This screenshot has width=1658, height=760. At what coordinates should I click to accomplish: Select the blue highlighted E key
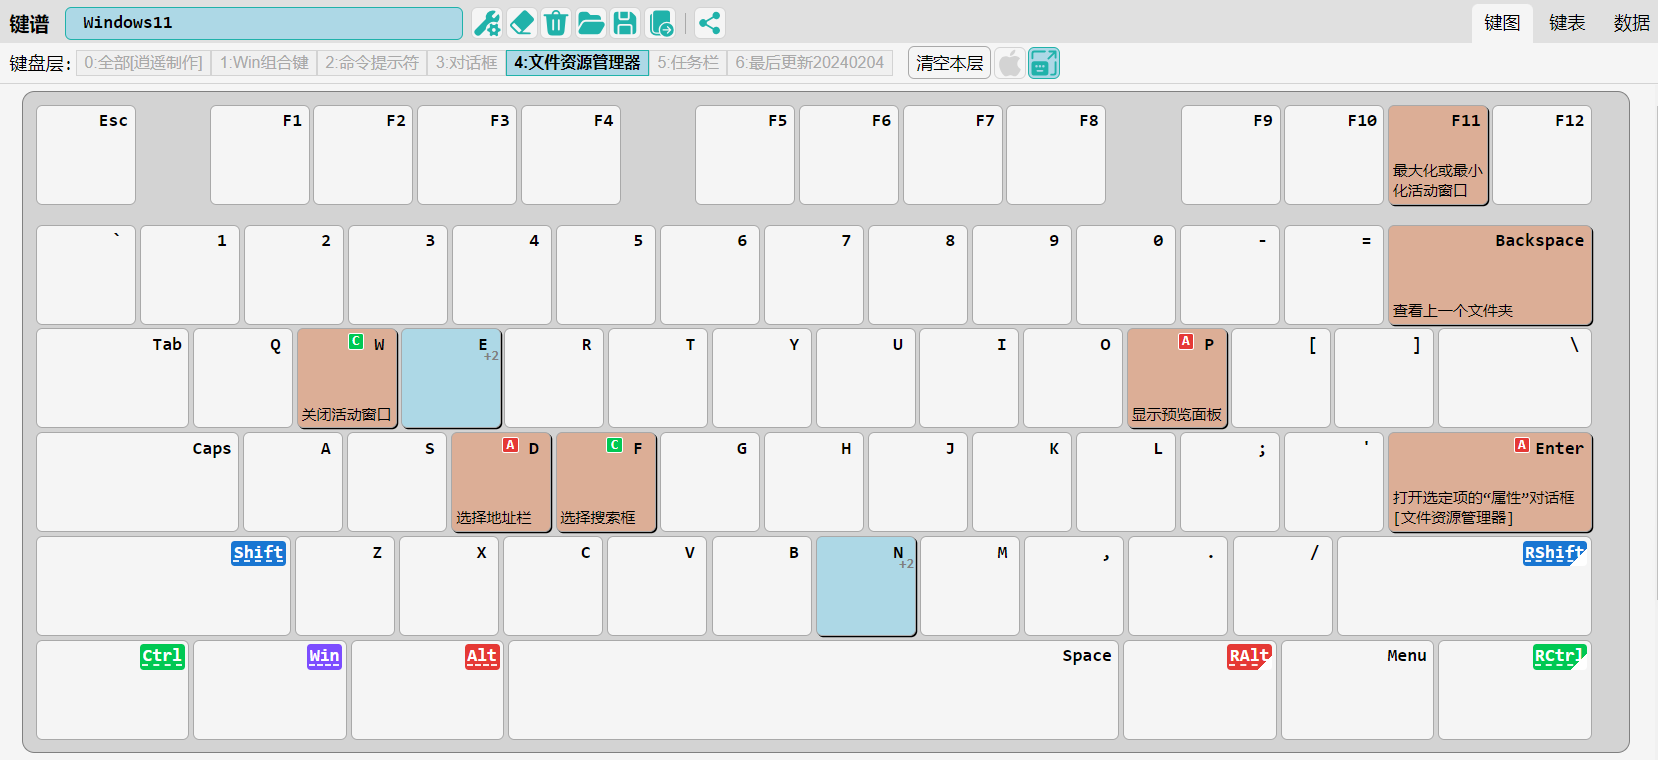pos(451,379)
